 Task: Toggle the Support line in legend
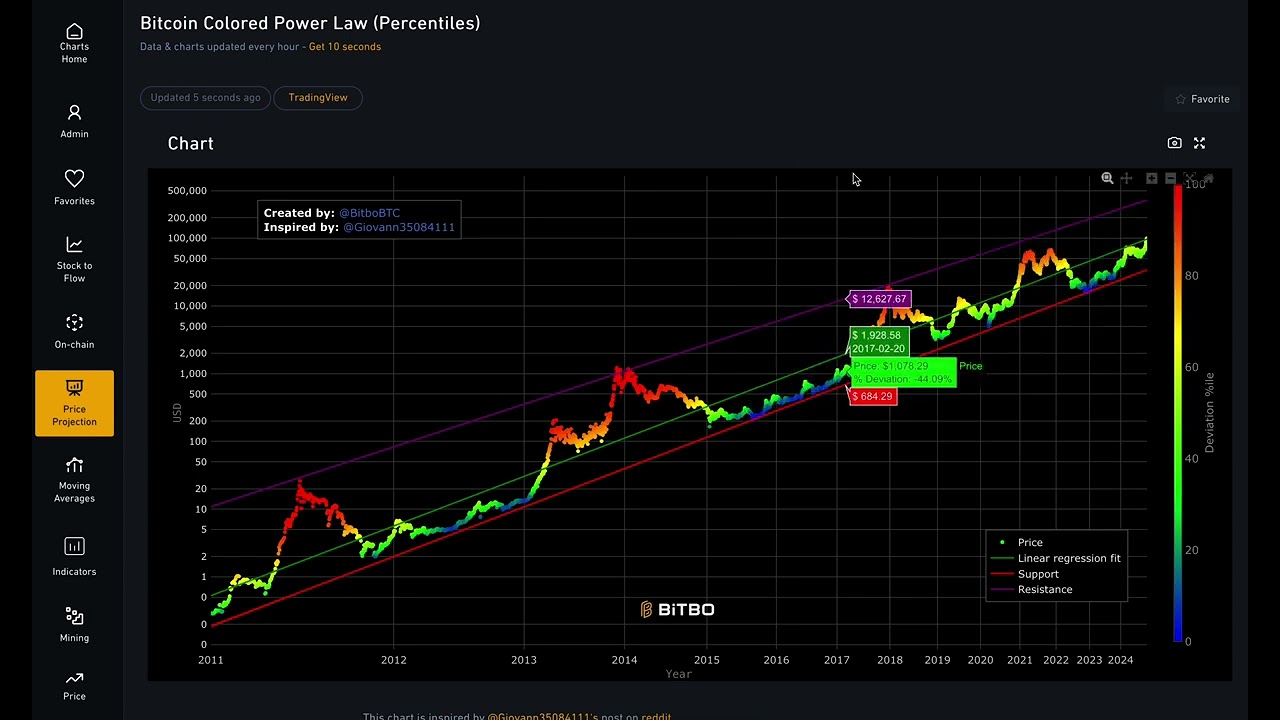pos(1025,574)
